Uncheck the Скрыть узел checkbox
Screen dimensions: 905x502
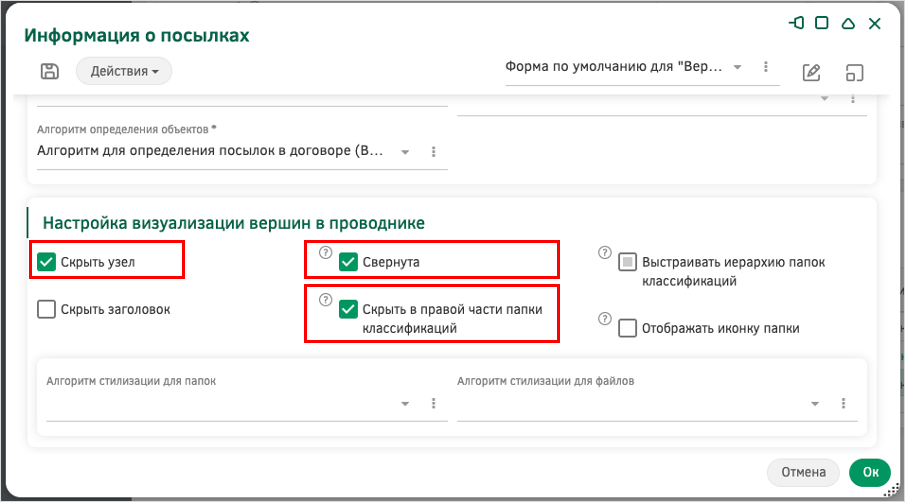[46, 261]
